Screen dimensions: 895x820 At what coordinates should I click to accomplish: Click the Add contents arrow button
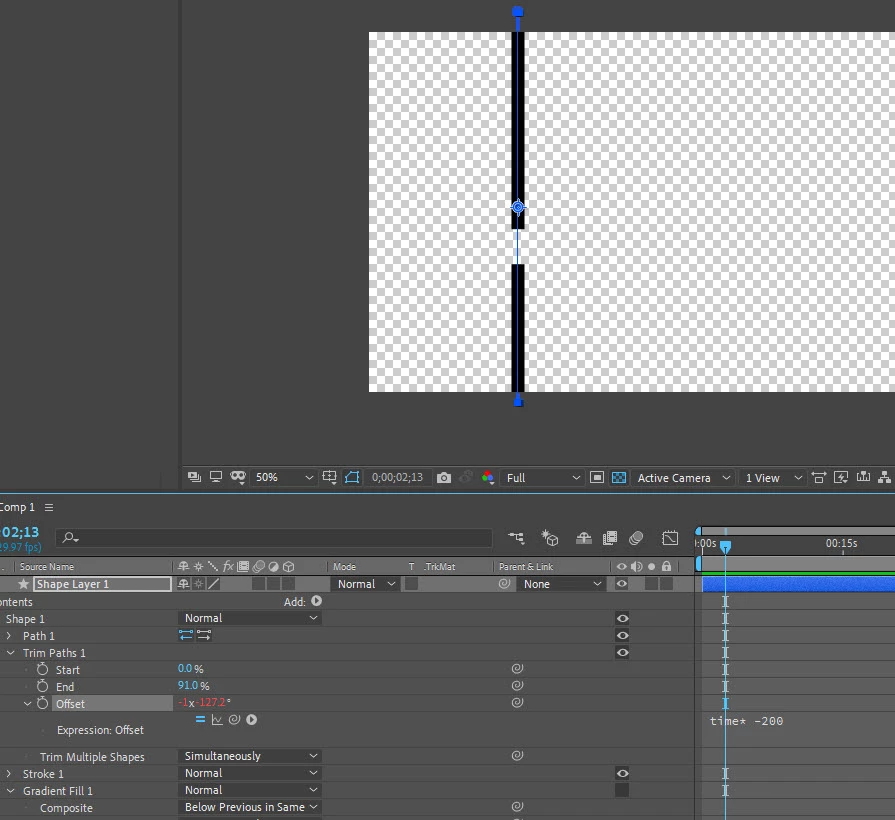pyautogui.click(x=317, y=601)
